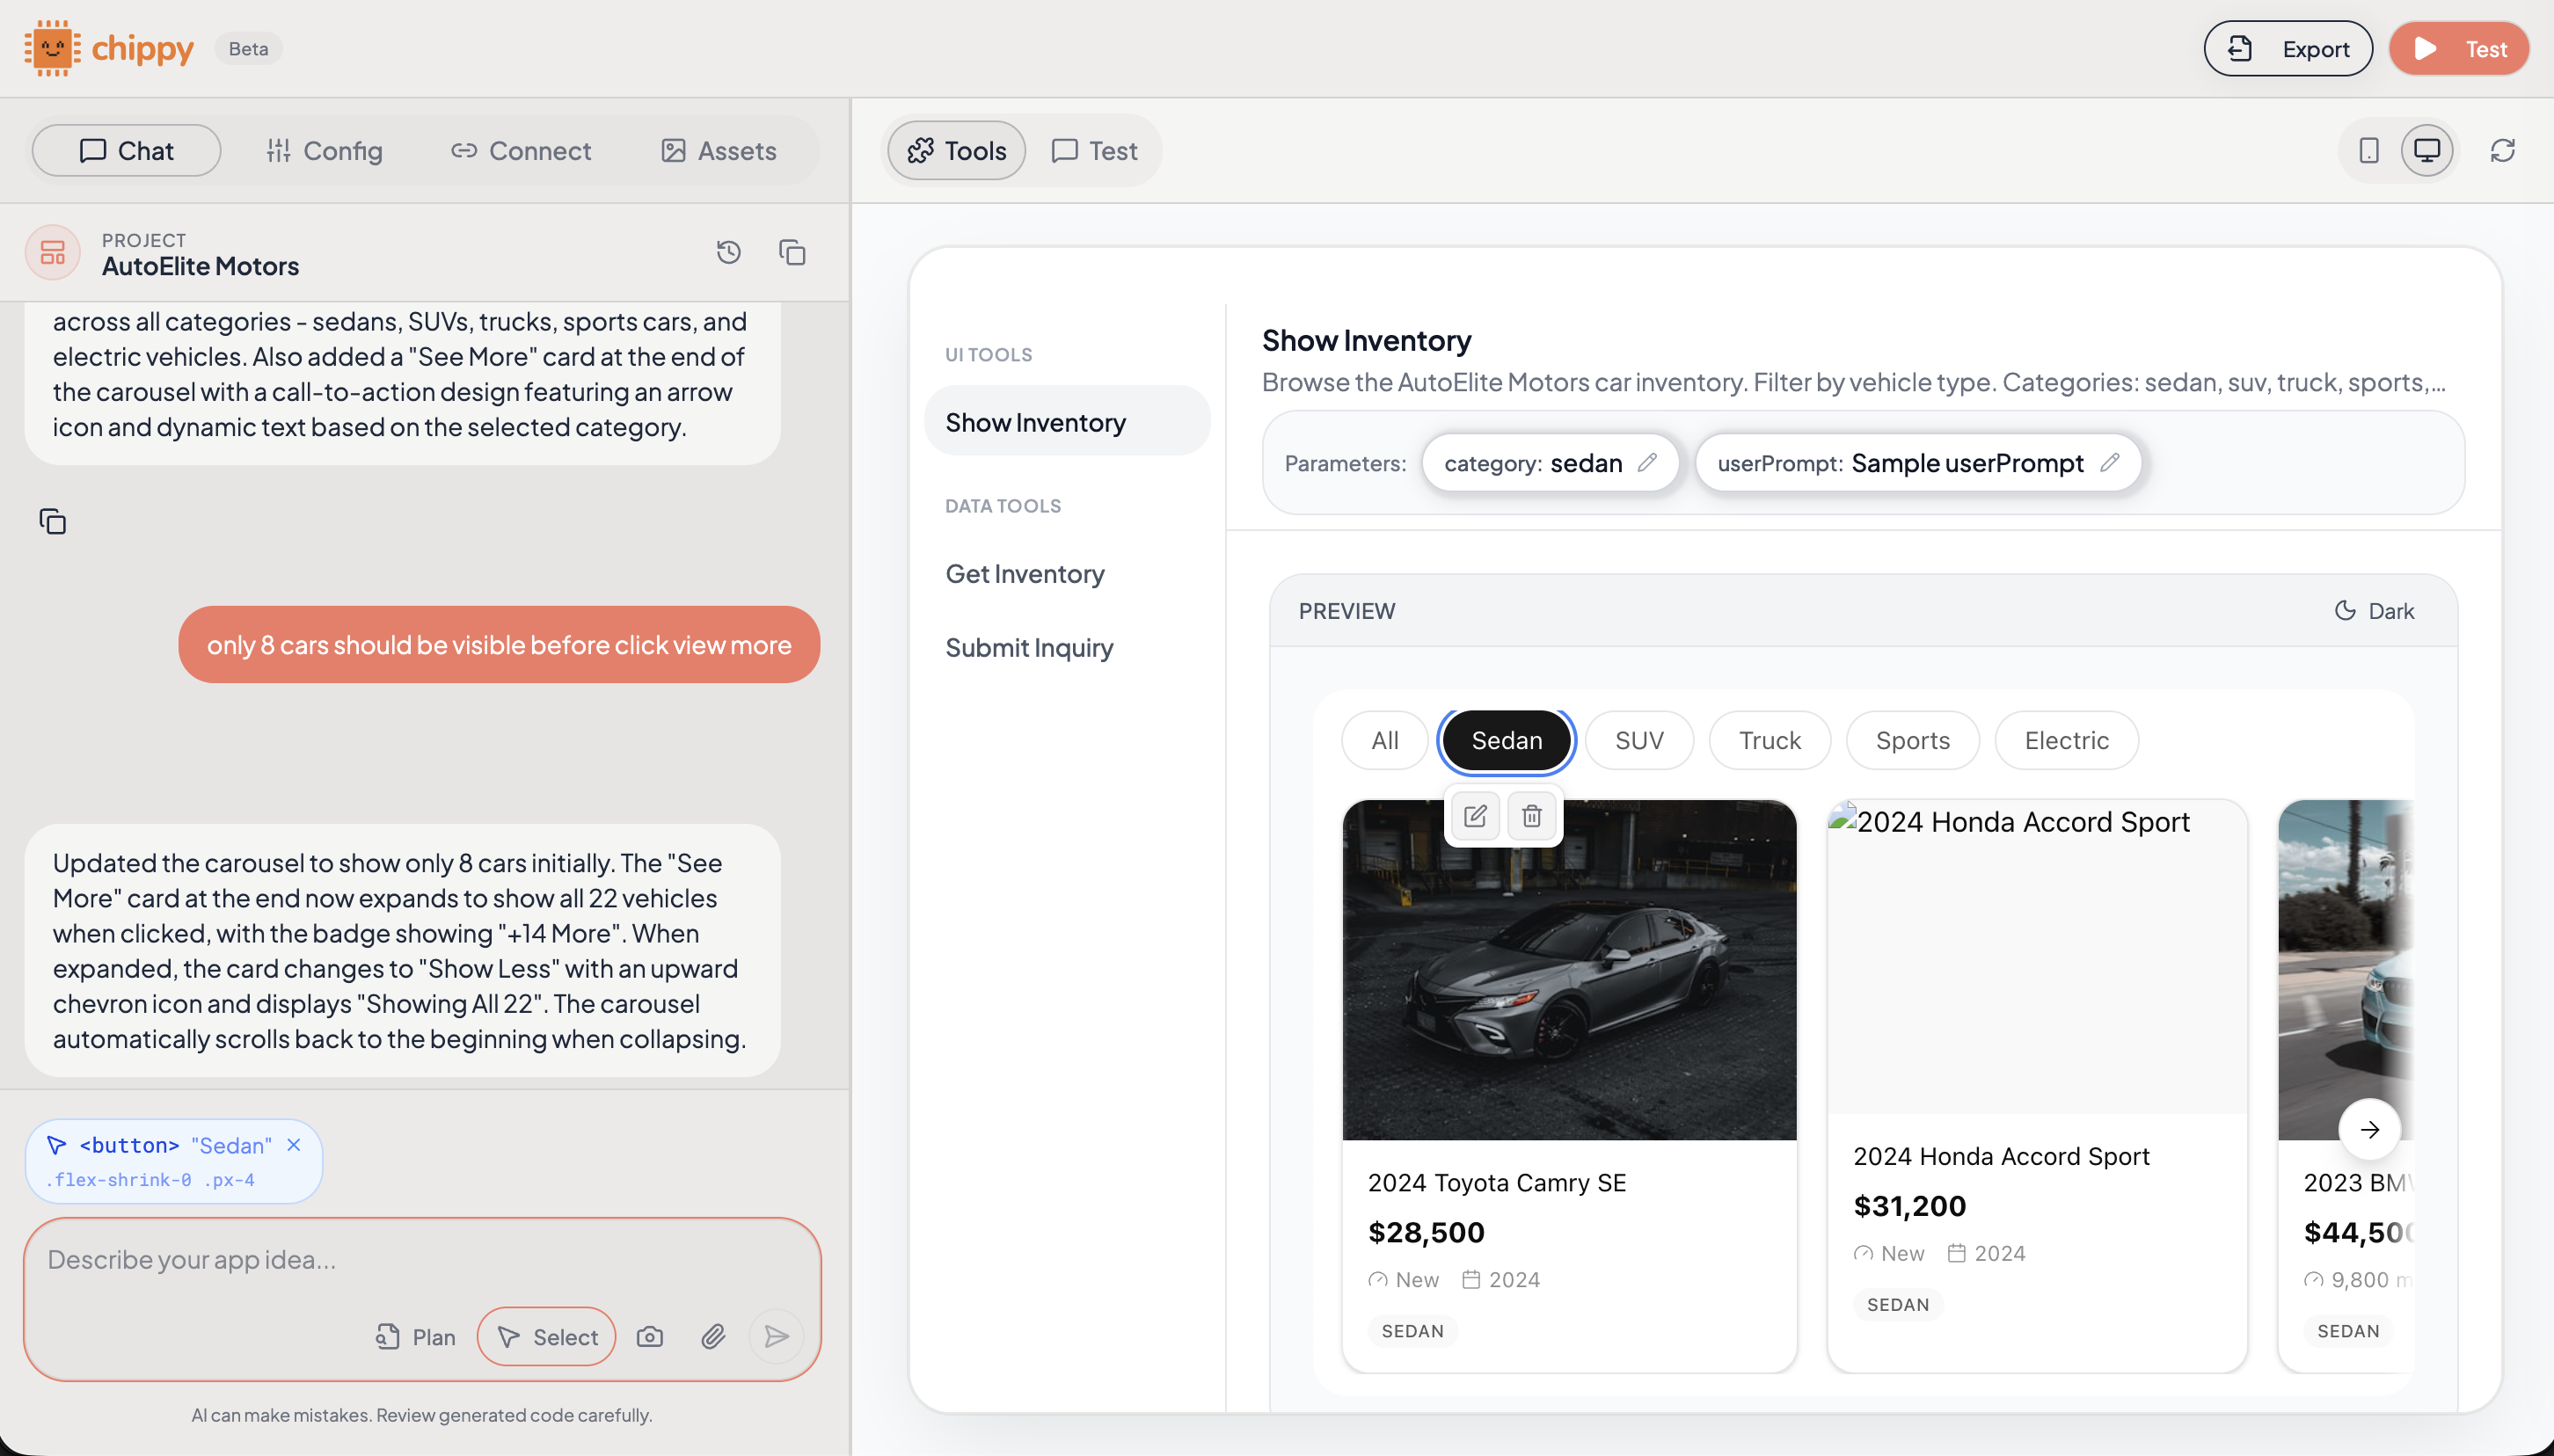Click the AutoElite Motors project icon

pos(52,252)
